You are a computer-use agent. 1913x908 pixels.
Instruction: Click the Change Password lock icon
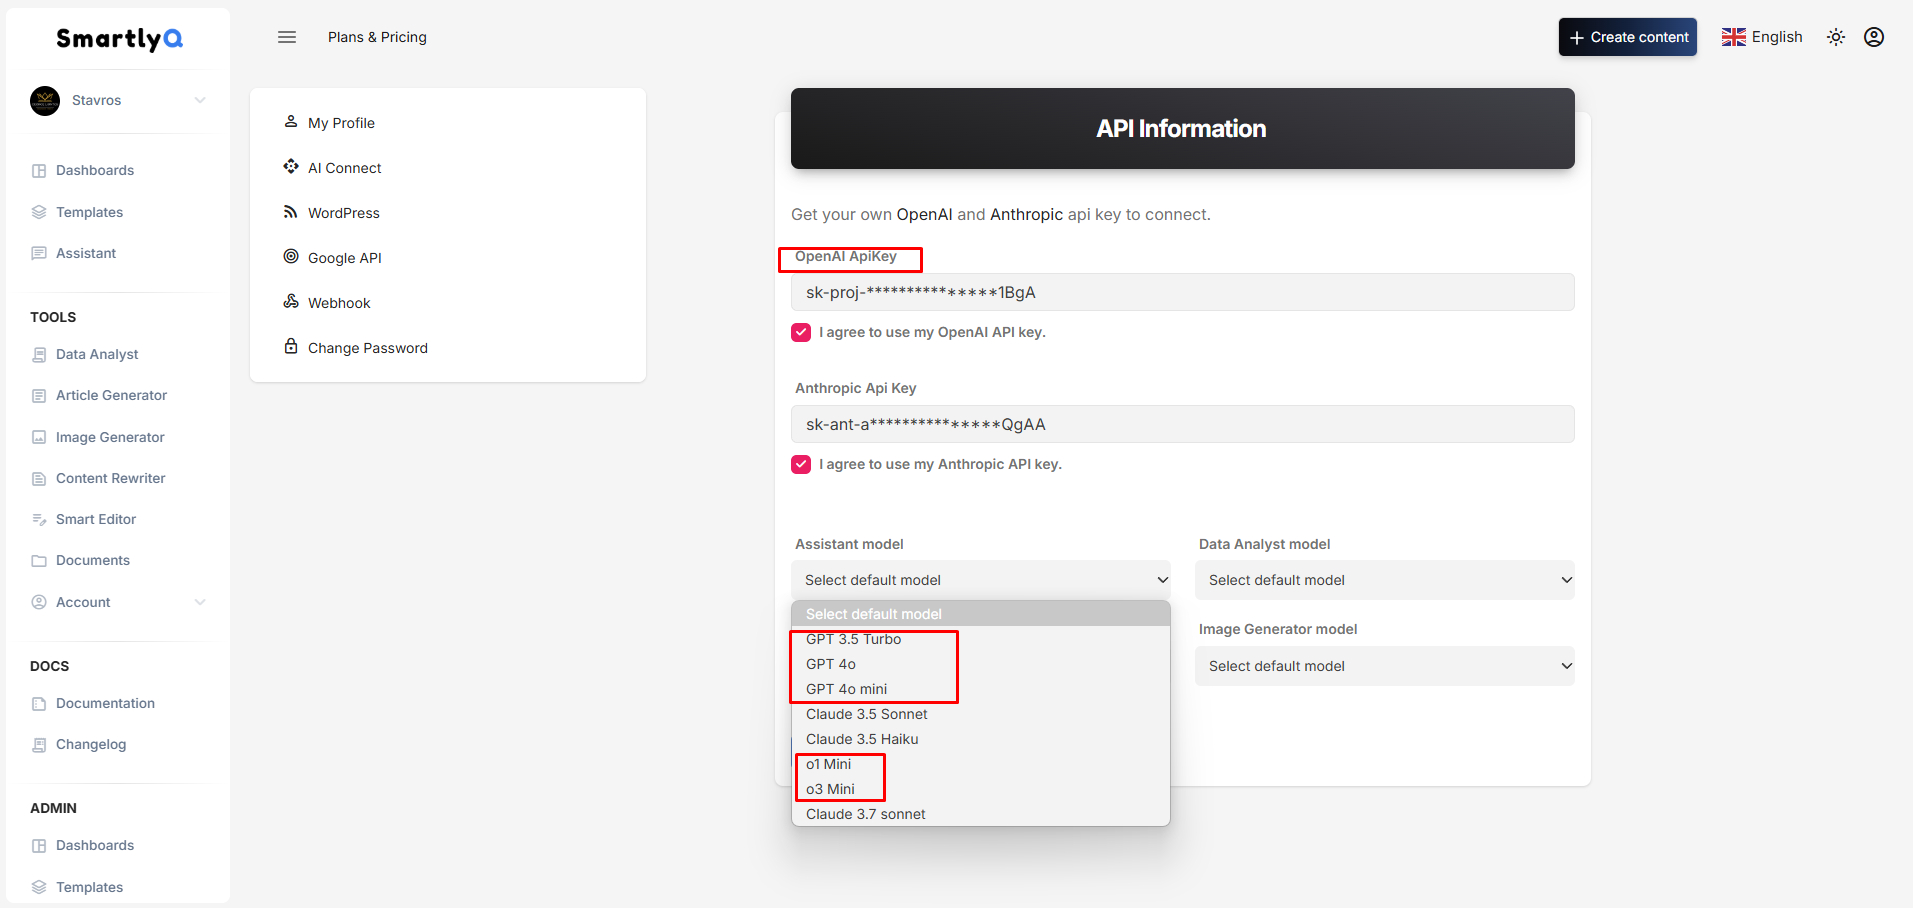(291, 347)
